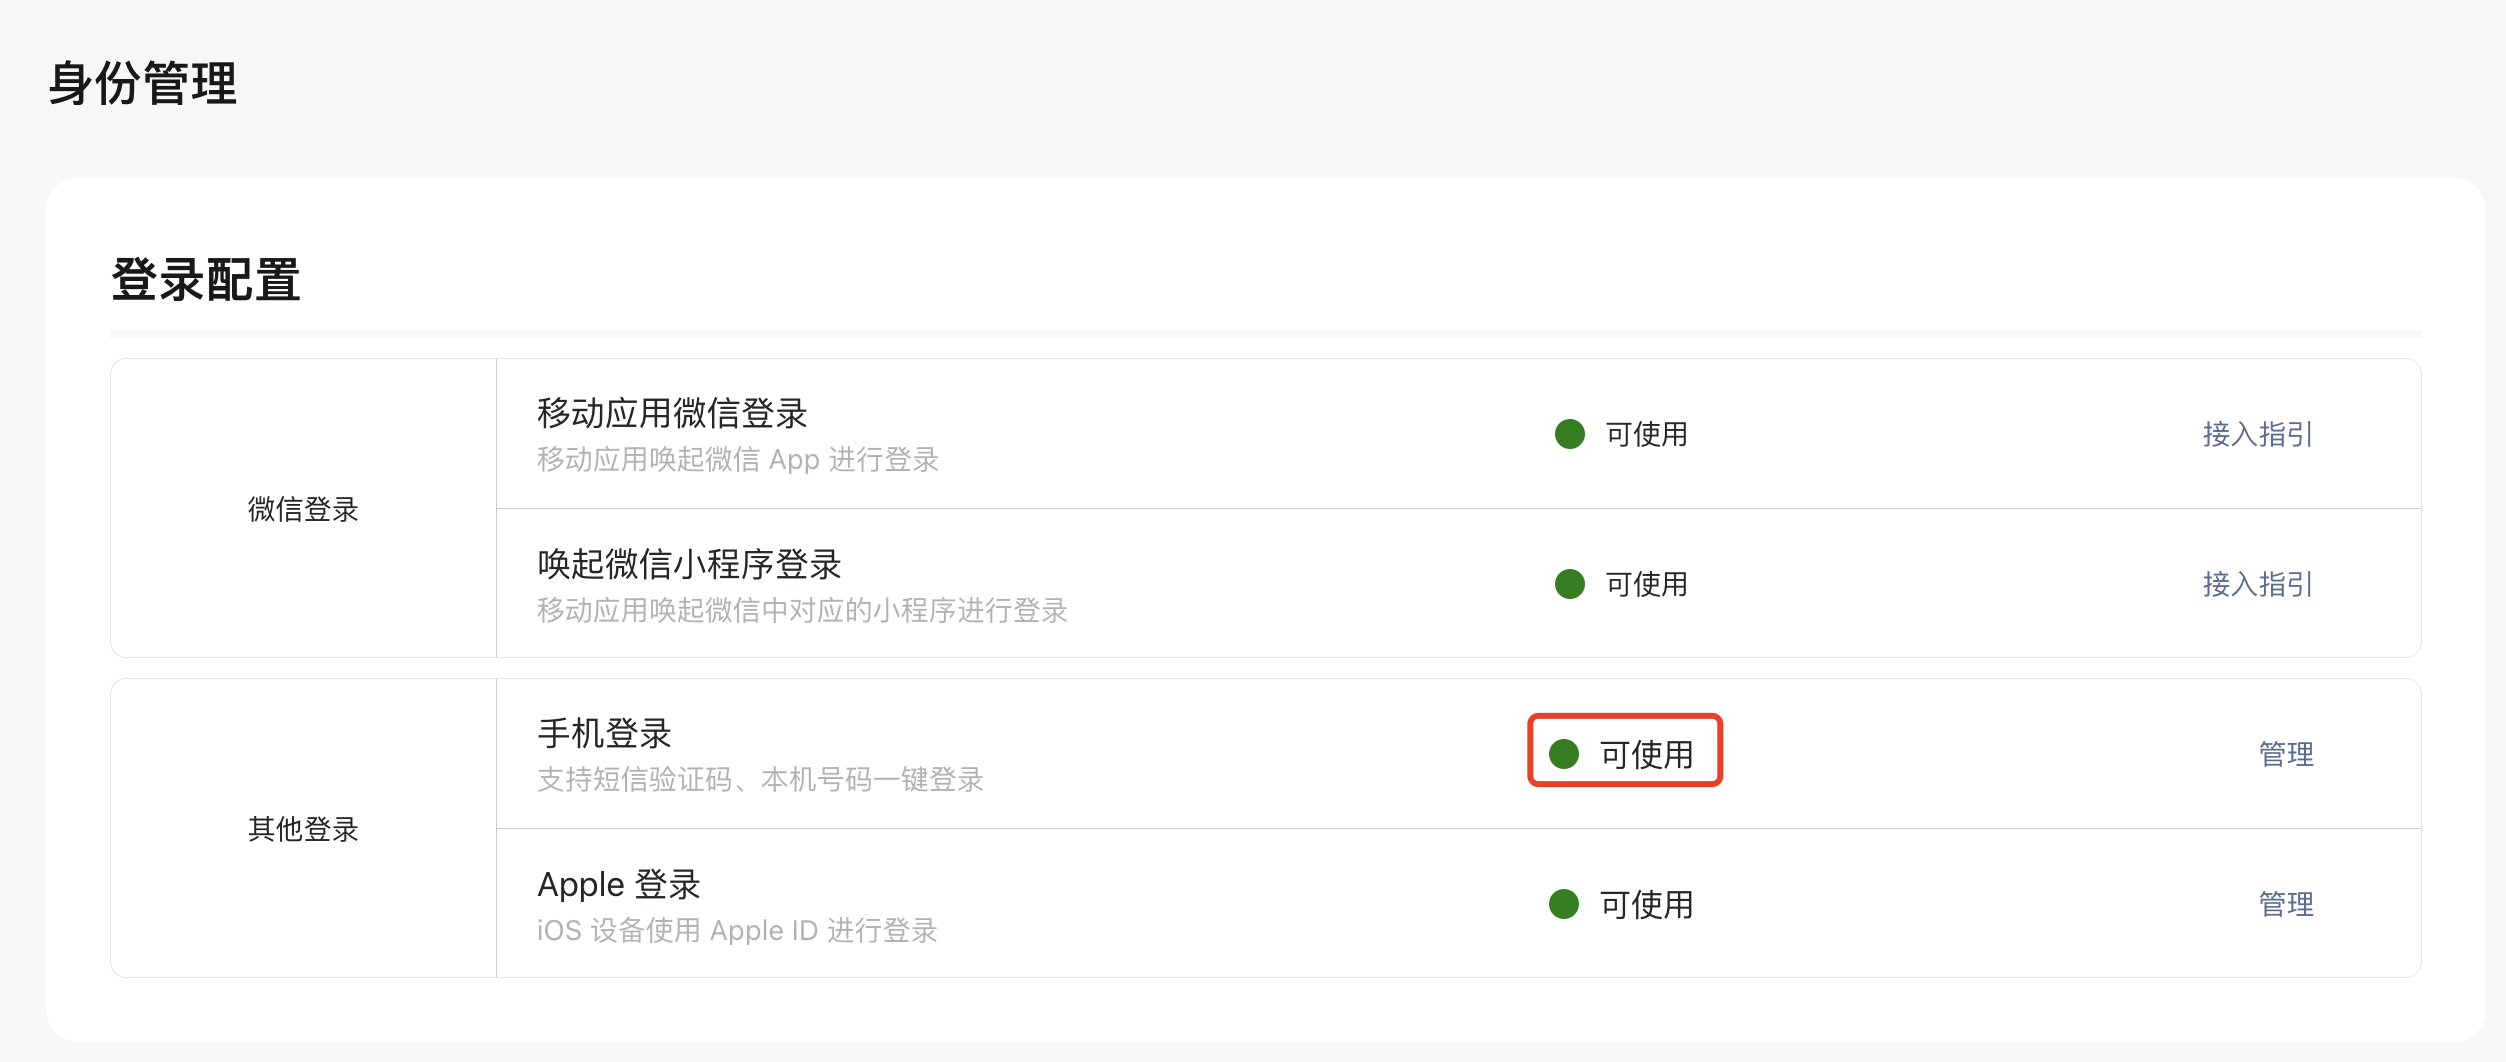Click the 身份管理 page title
This screenshot has width=2506, height=1062.
pos(143,83)
